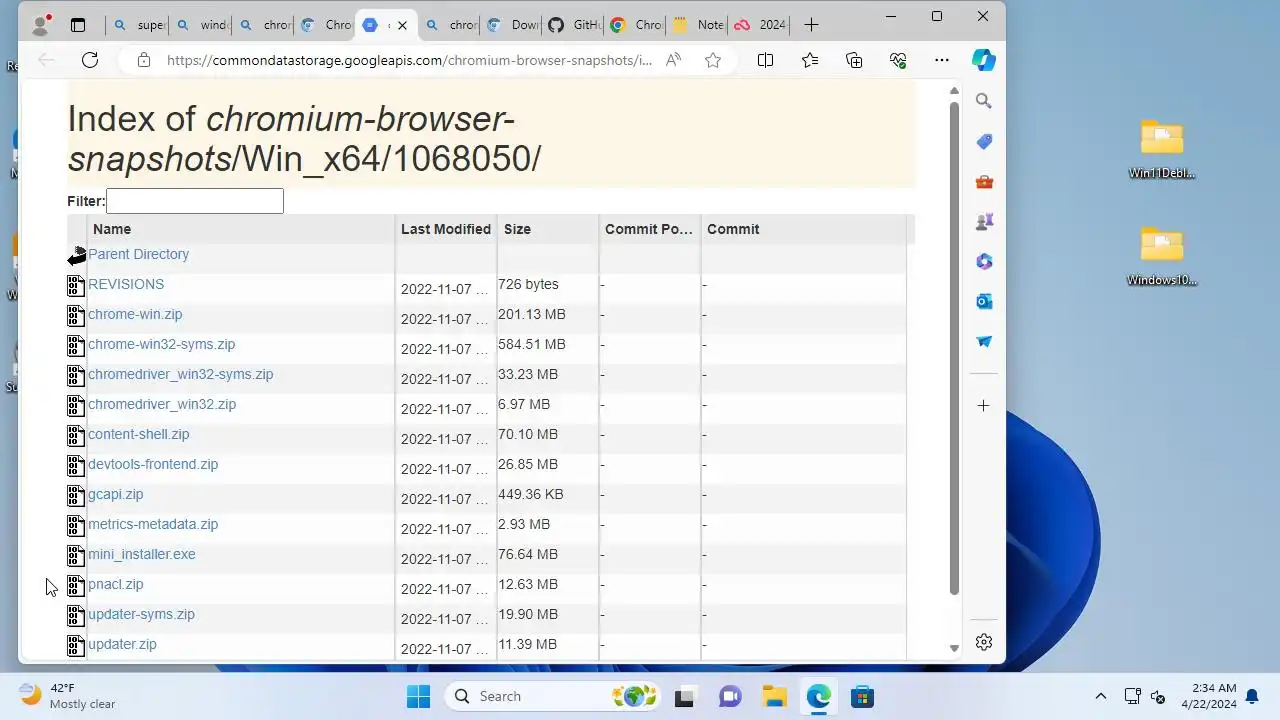1280x720 pixels.
Task: Open File Explorer from taskbar
Action: click(774, 696)
